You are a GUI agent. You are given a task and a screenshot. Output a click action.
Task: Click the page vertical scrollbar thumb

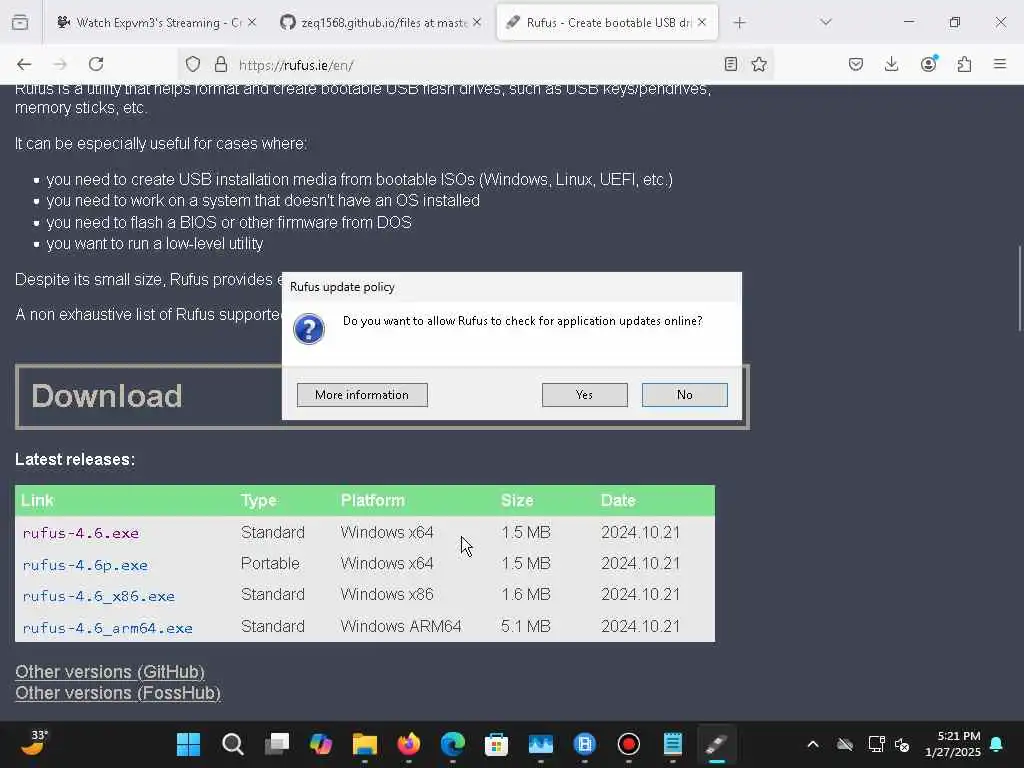click(x=1019, y=287)
